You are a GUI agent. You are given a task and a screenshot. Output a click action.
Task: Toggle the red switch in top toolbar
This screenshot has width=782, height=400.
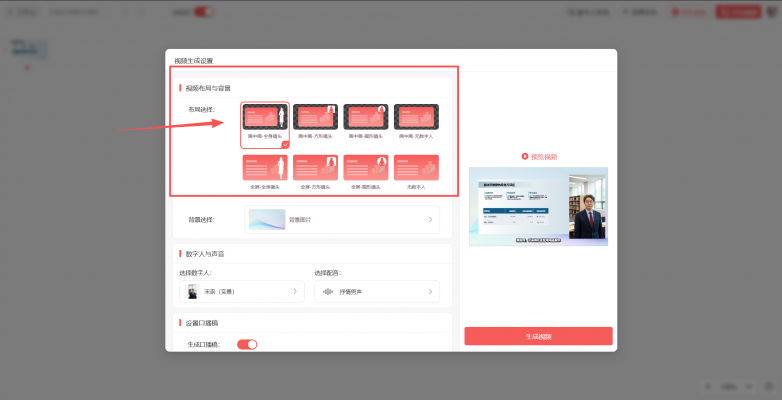[x=204, y=12]
